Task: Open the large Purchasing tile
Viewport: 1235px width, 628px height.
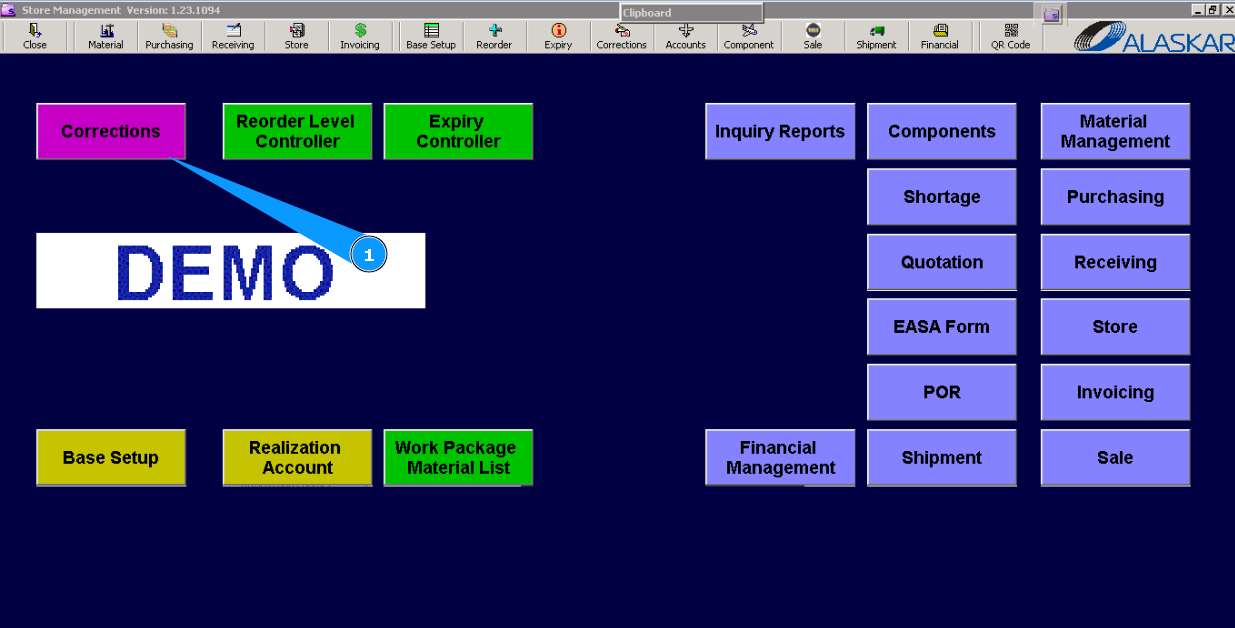Action: pyautogui.click(x=1115, y=197)
